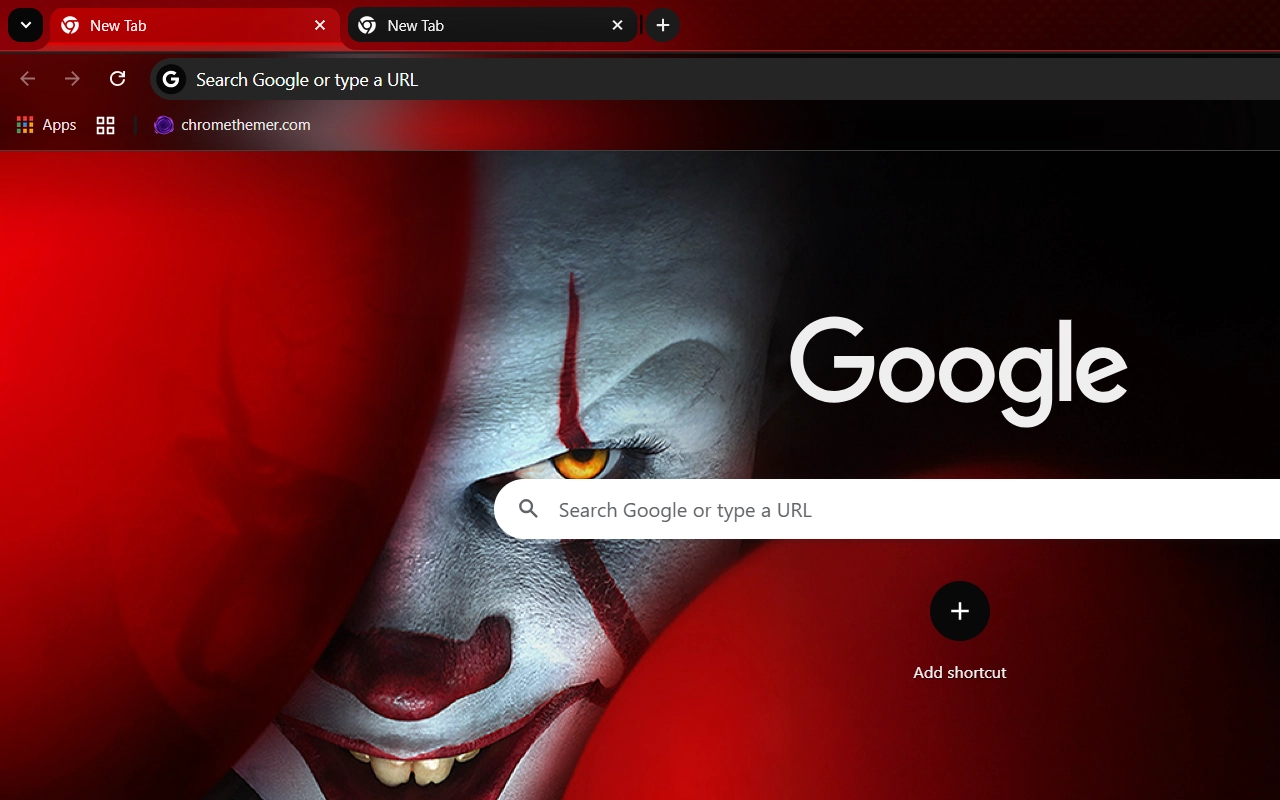
Task: Open the chromethemer.com bookmark
Action: [x=232, y=125]
